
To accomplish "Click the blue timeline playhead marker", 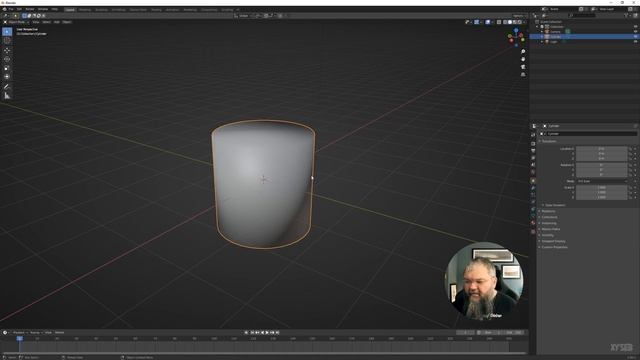I will coord(19,338).
